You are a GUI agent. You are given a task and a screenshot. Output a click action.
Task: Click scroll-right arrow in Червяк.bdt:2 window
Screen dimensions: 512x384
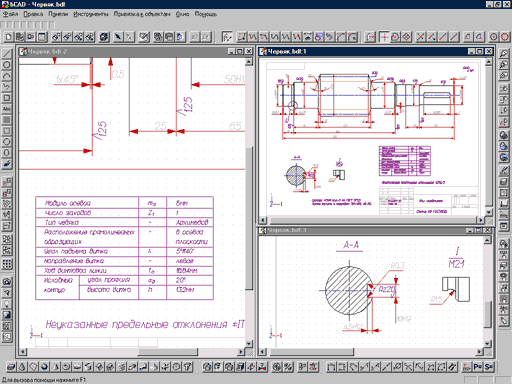[241, 351]
